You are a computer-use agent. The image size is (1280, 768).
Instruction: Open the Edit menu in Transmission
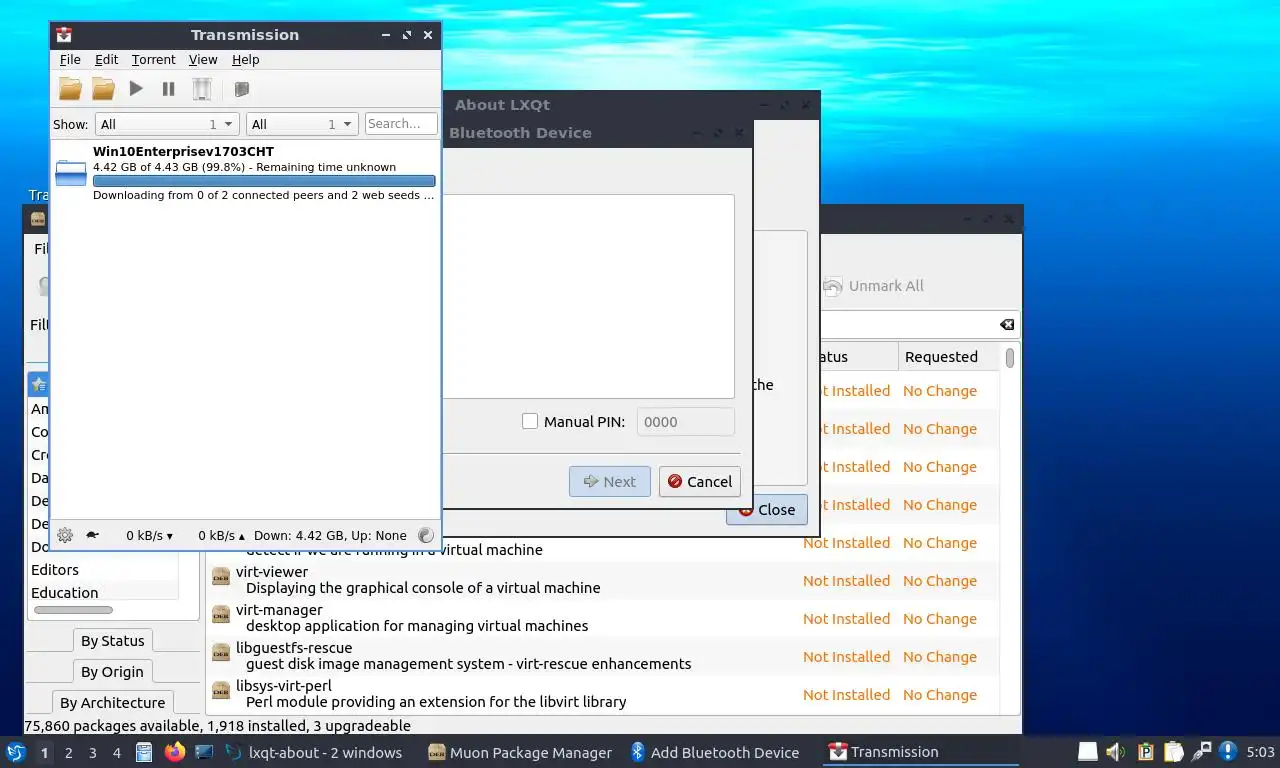pos(106,60)
